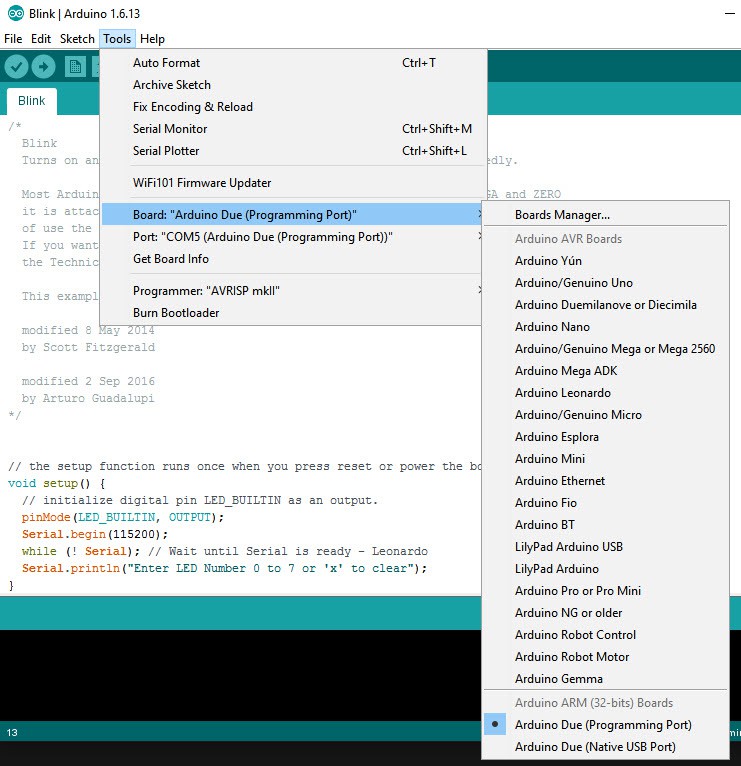Choose the plain LilyPad Arduino entry
Viewport: 741px width, 766px height.
[606, 568]
